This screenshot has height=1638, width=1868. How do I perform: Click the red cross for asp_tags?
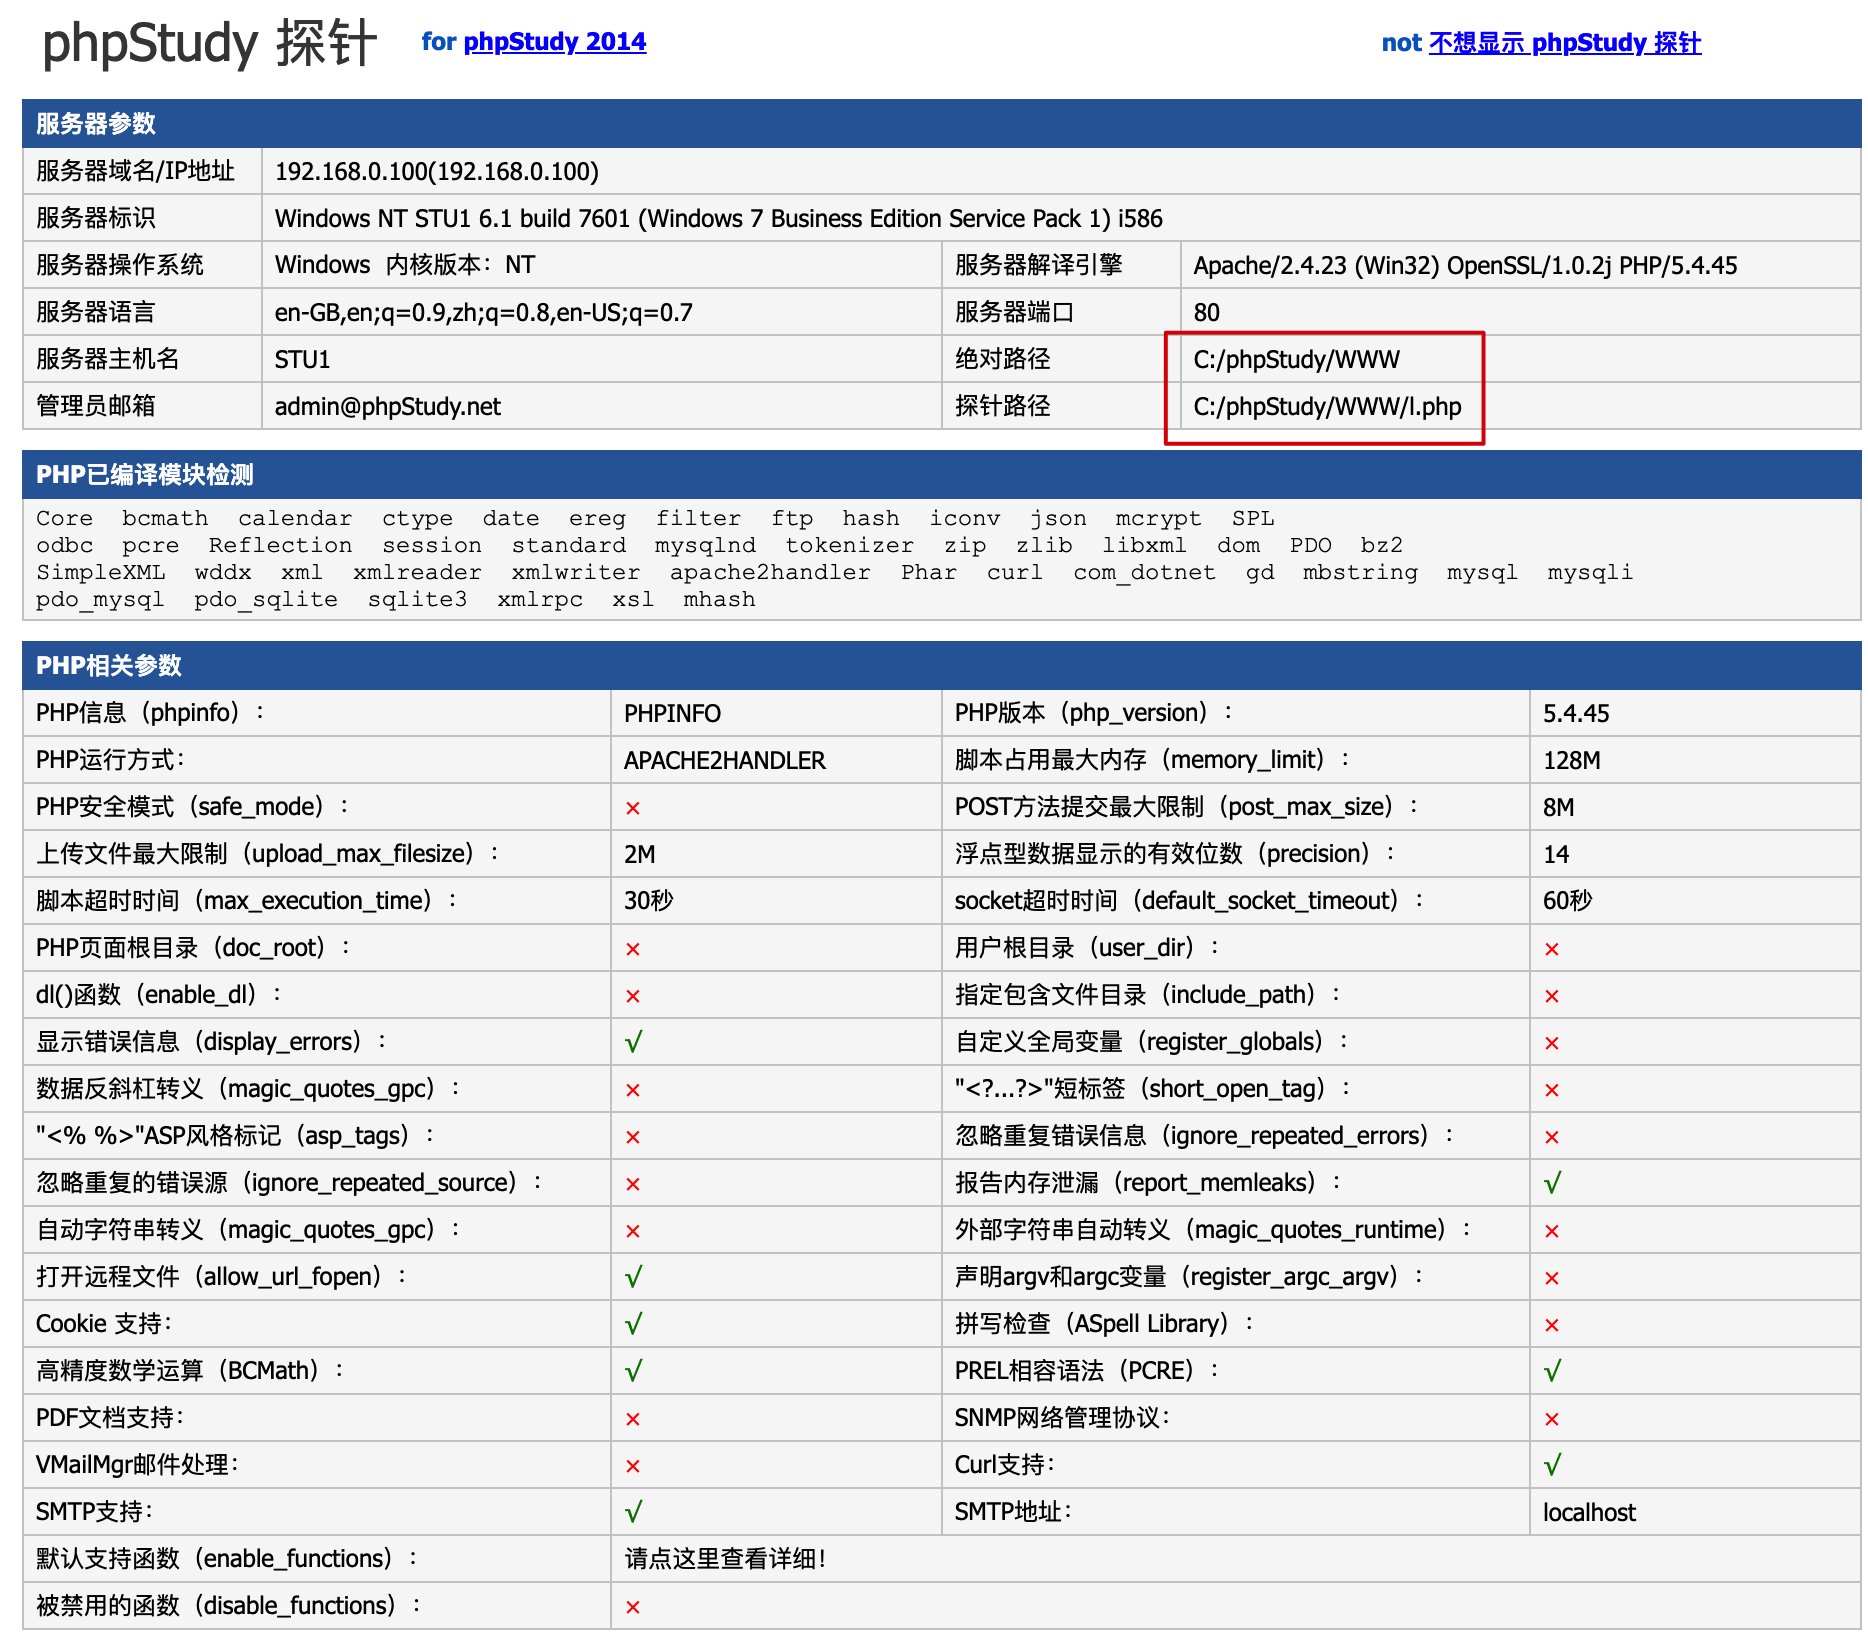point(633,1137)
